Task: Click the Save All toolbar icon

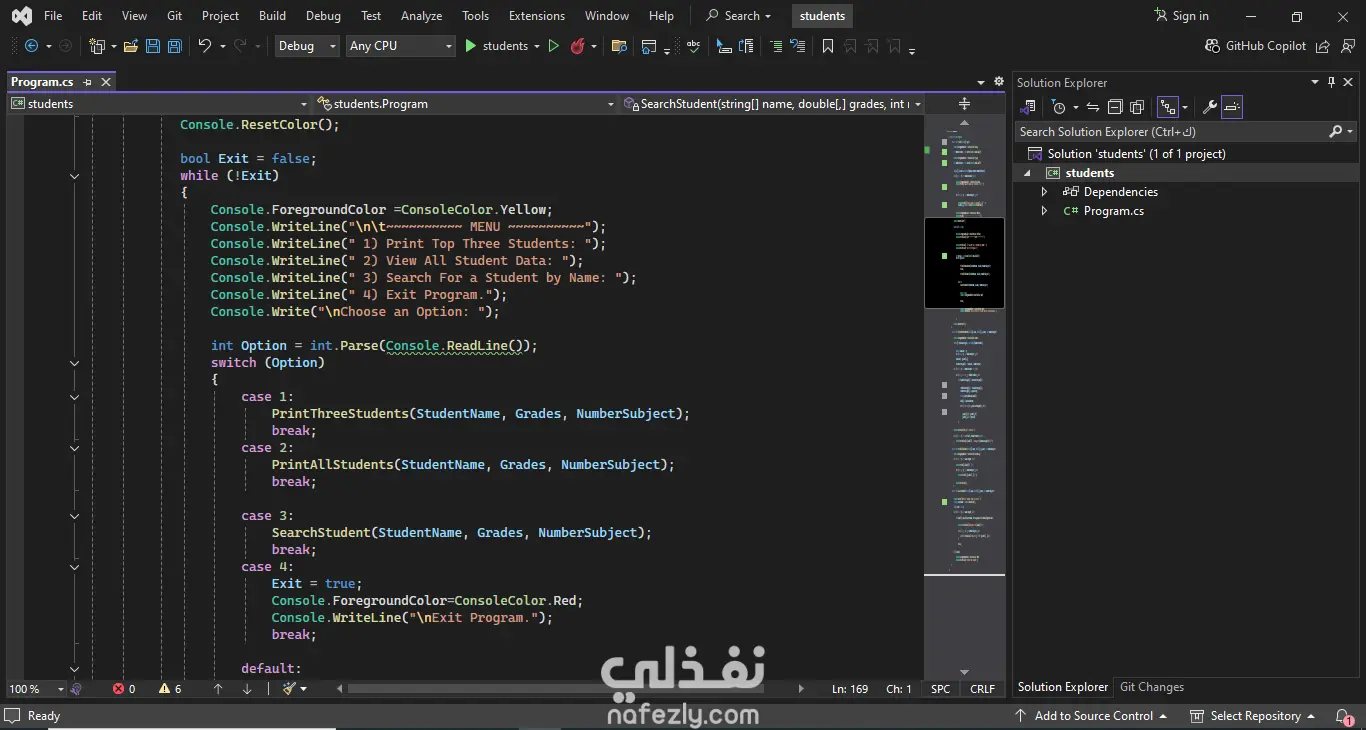Action: 175,46
